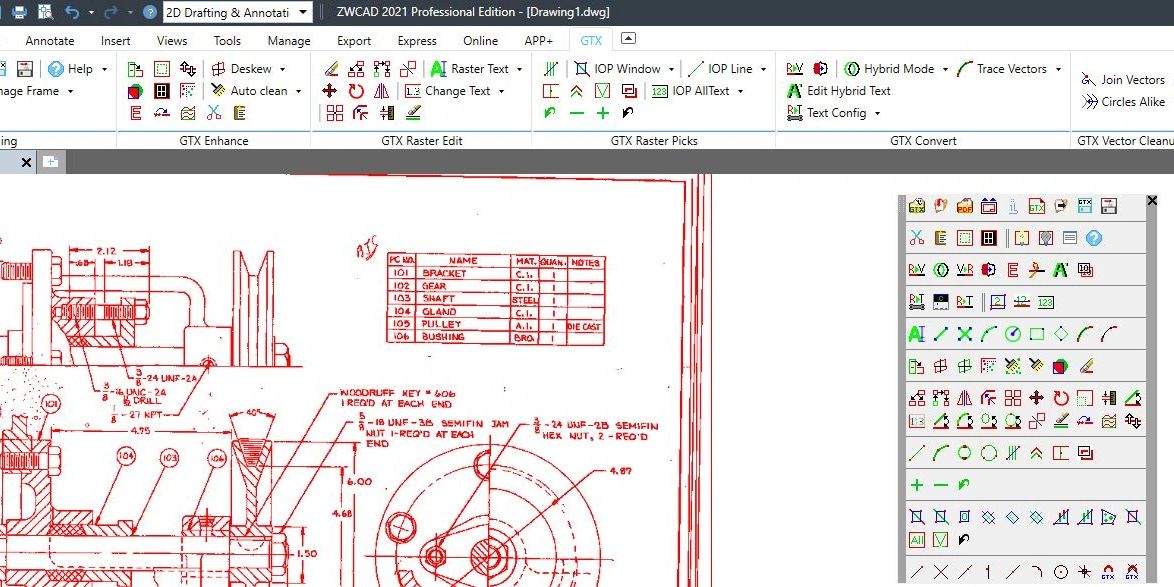
Task: Click the Undo arrow in the quick access bar
Action: 72,12
